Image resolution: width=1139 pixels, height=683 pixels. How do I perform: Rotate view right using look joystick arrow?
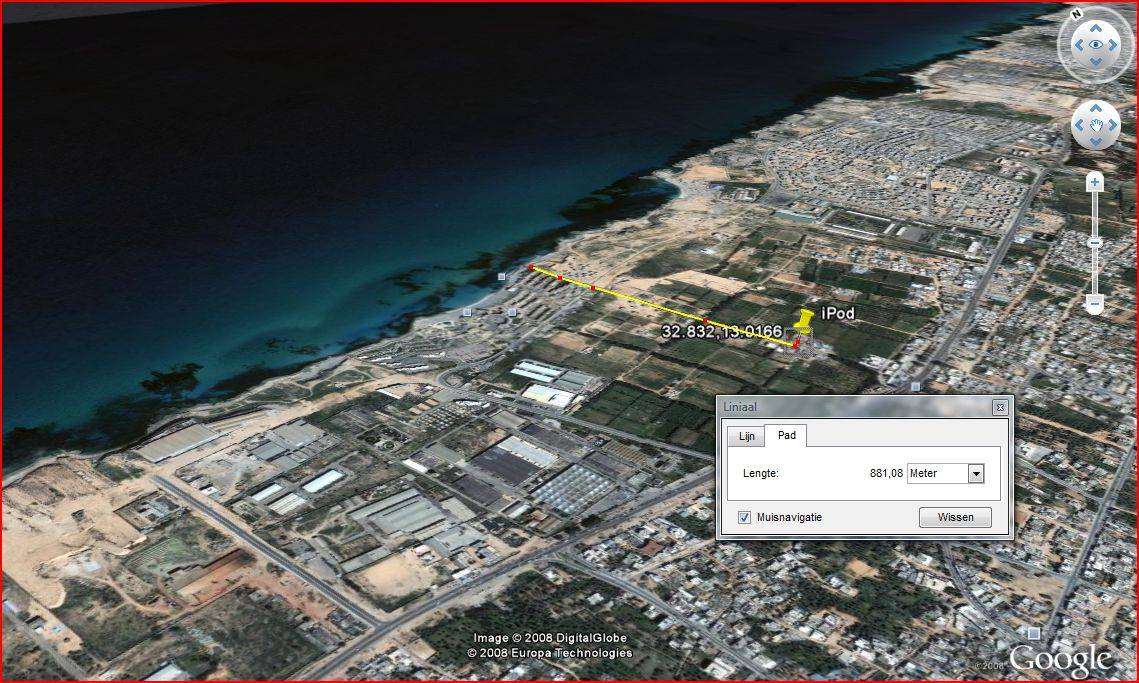[1115, 45]
